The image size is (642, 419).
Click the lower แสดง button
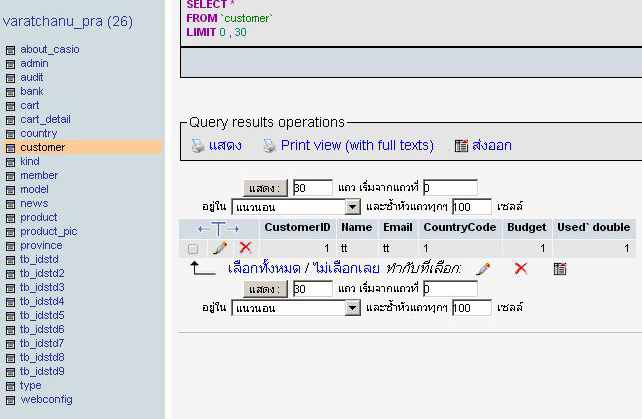click(265, 289)
